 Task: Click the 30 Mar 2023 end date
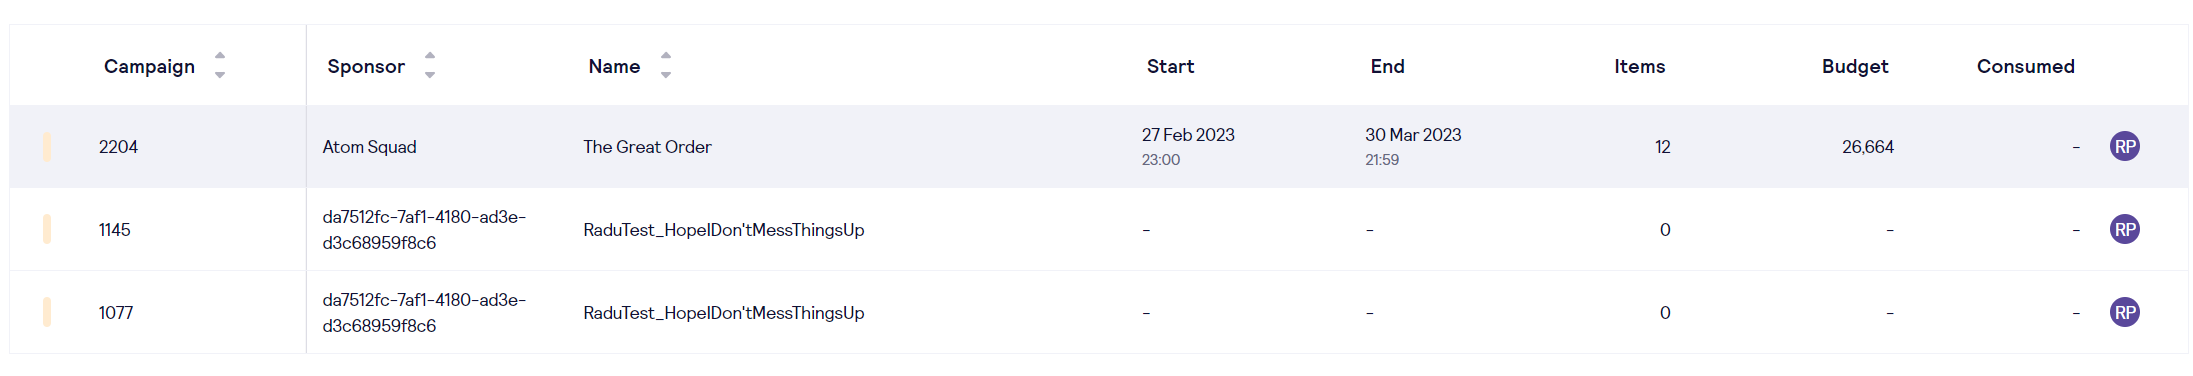coord(1413,135)
